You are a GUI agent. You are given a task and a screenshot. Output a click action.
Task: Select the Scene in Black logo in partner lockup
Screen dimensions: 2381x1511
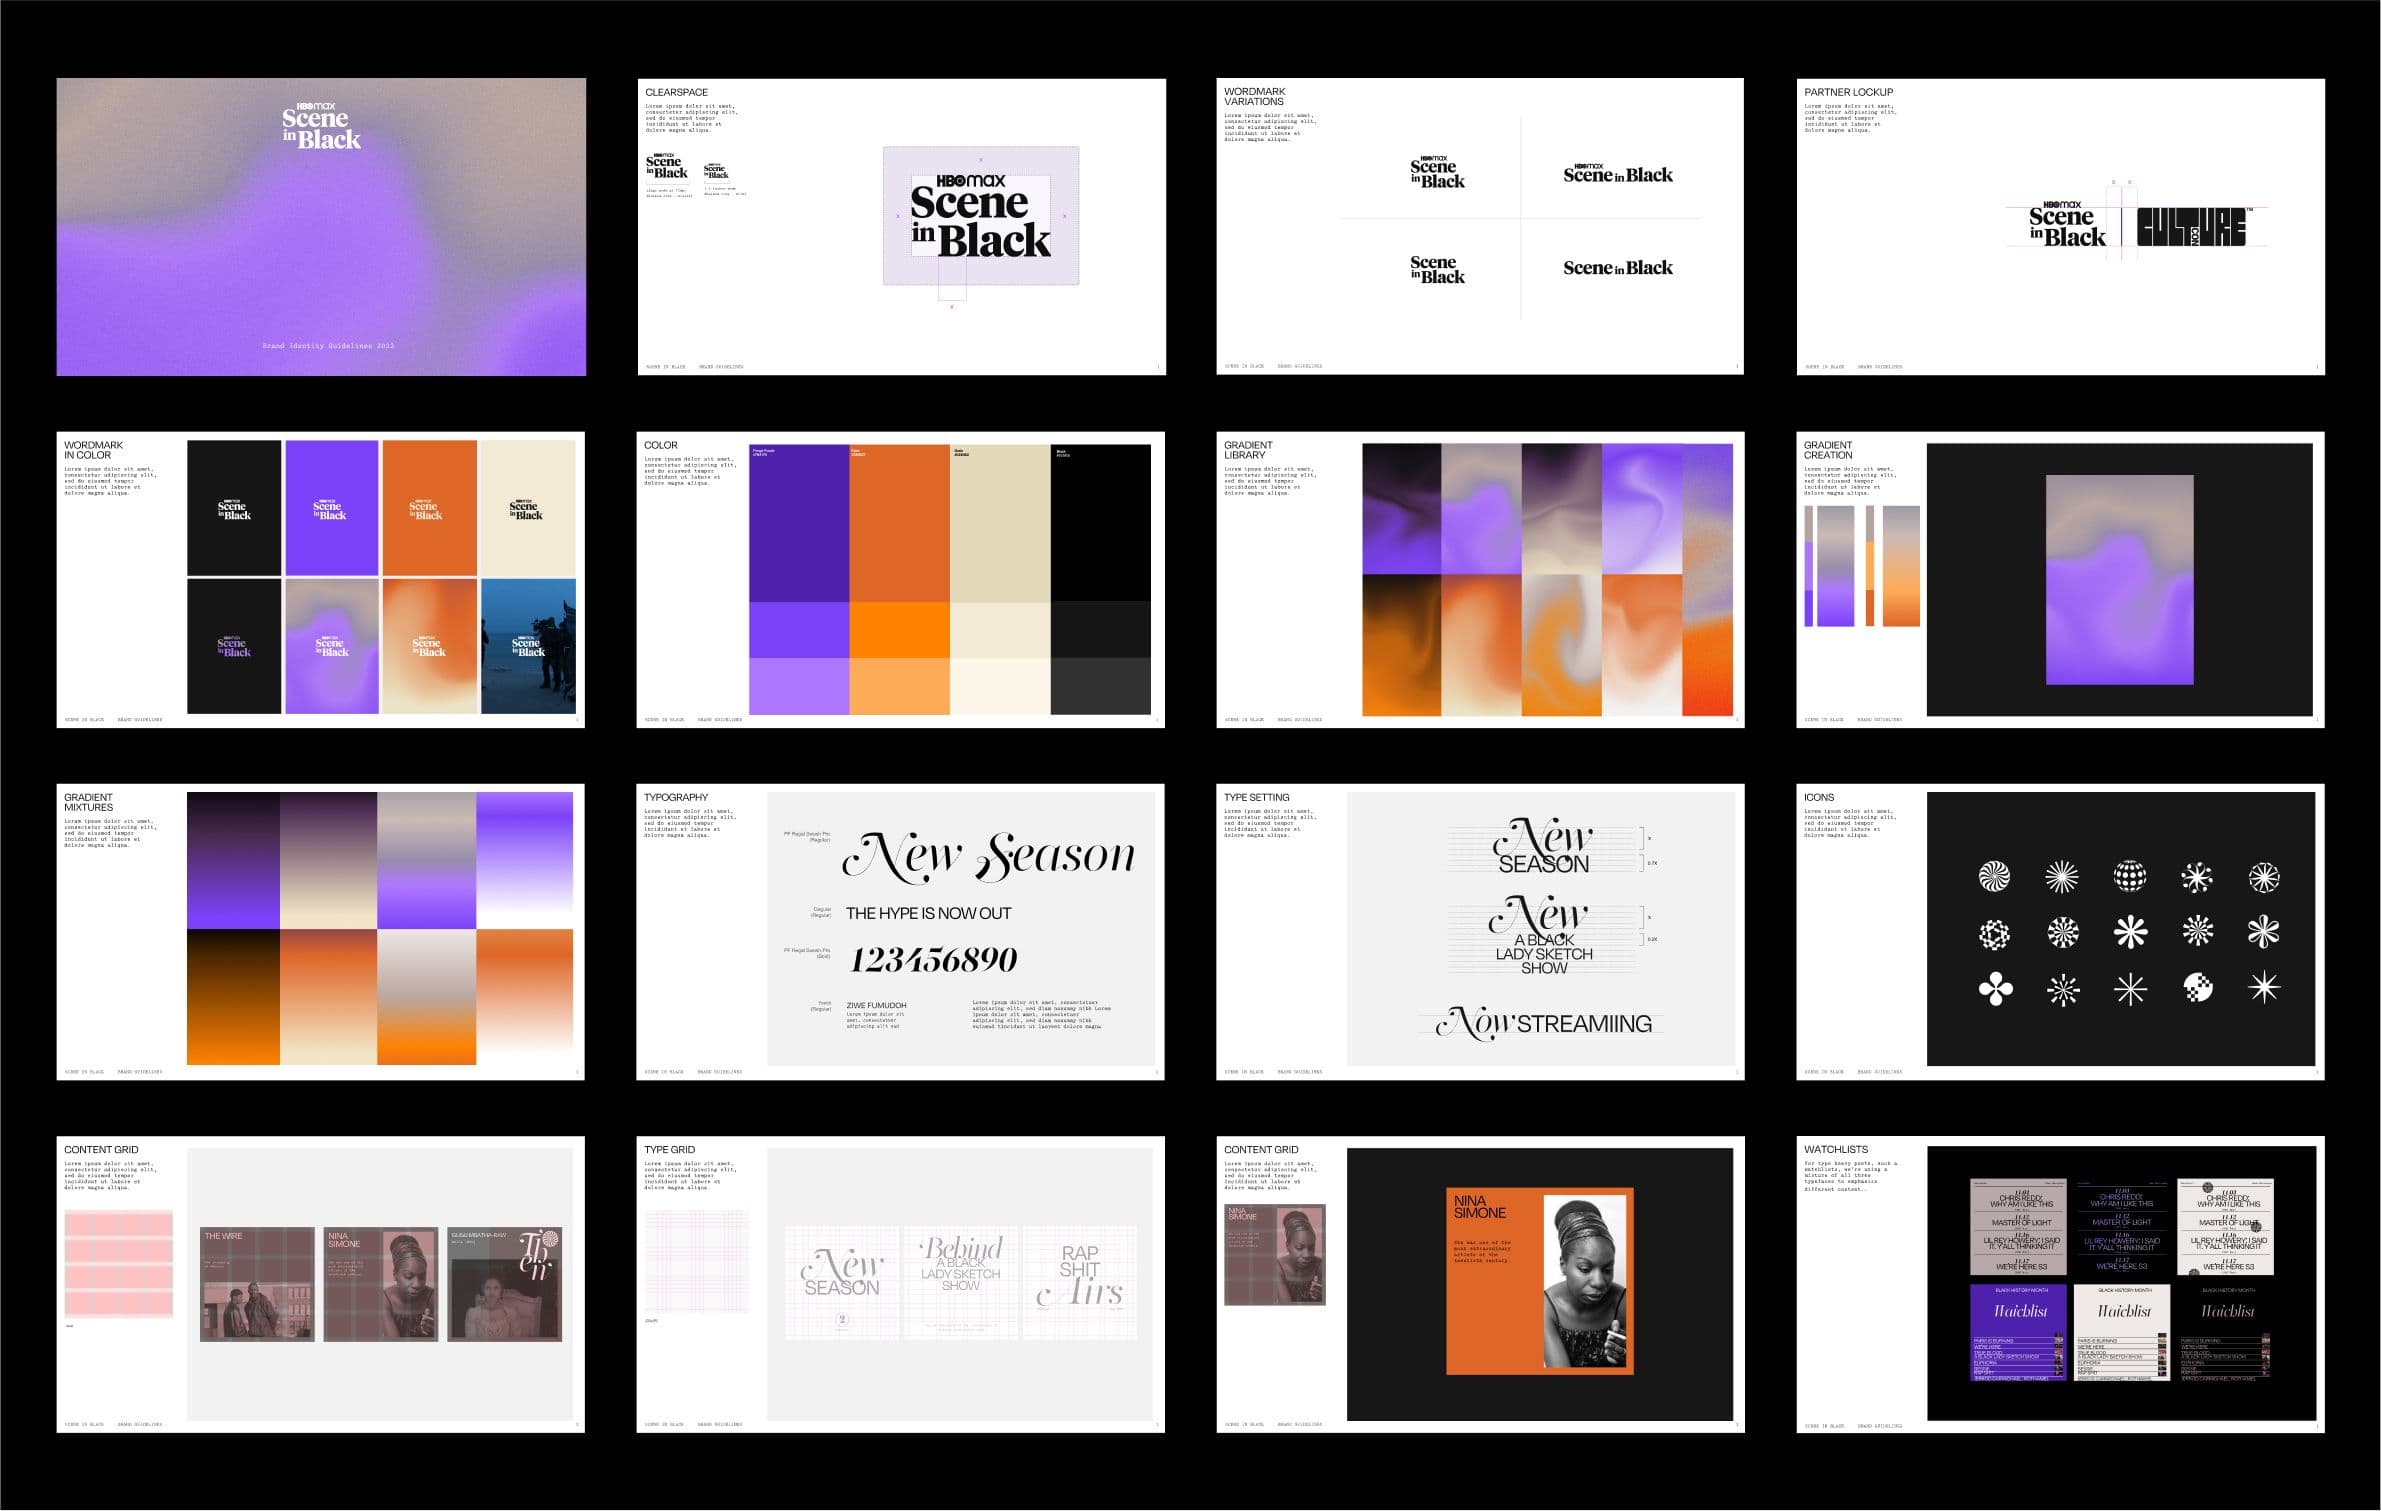[x=2066, y=225]
